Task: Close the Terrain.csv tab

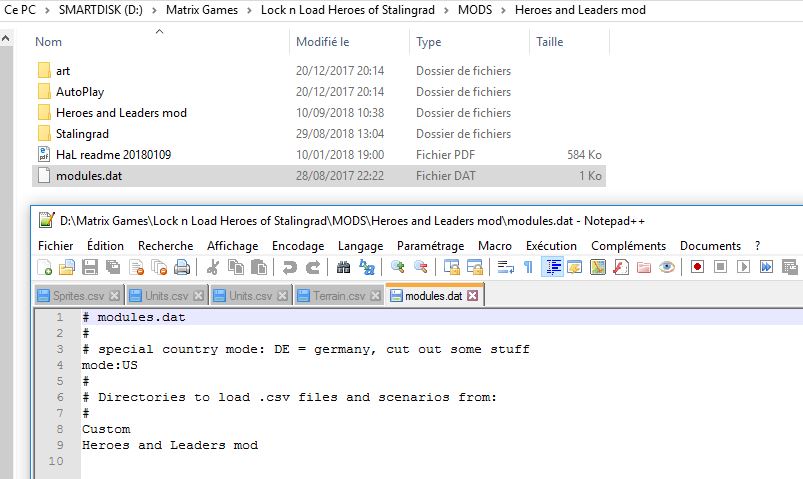Action: pos(375,296)
